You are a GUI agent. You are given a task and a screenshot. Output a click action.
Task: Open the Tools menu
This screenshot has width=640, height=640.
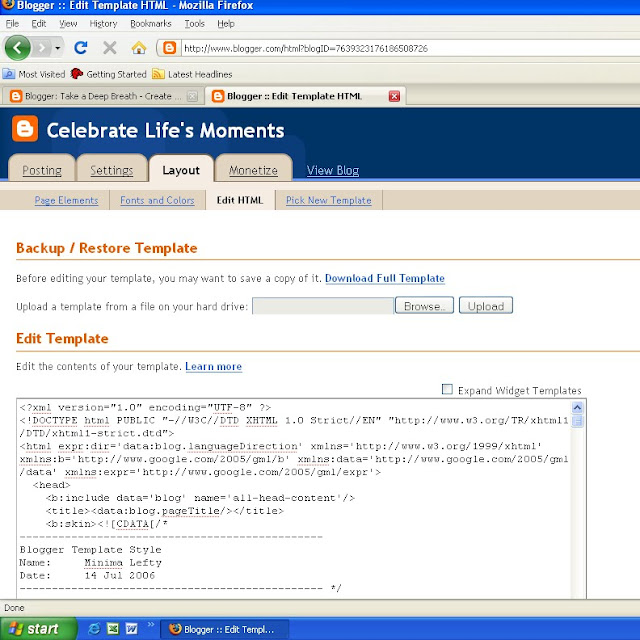pyautogui.click(x=194, y=24)
